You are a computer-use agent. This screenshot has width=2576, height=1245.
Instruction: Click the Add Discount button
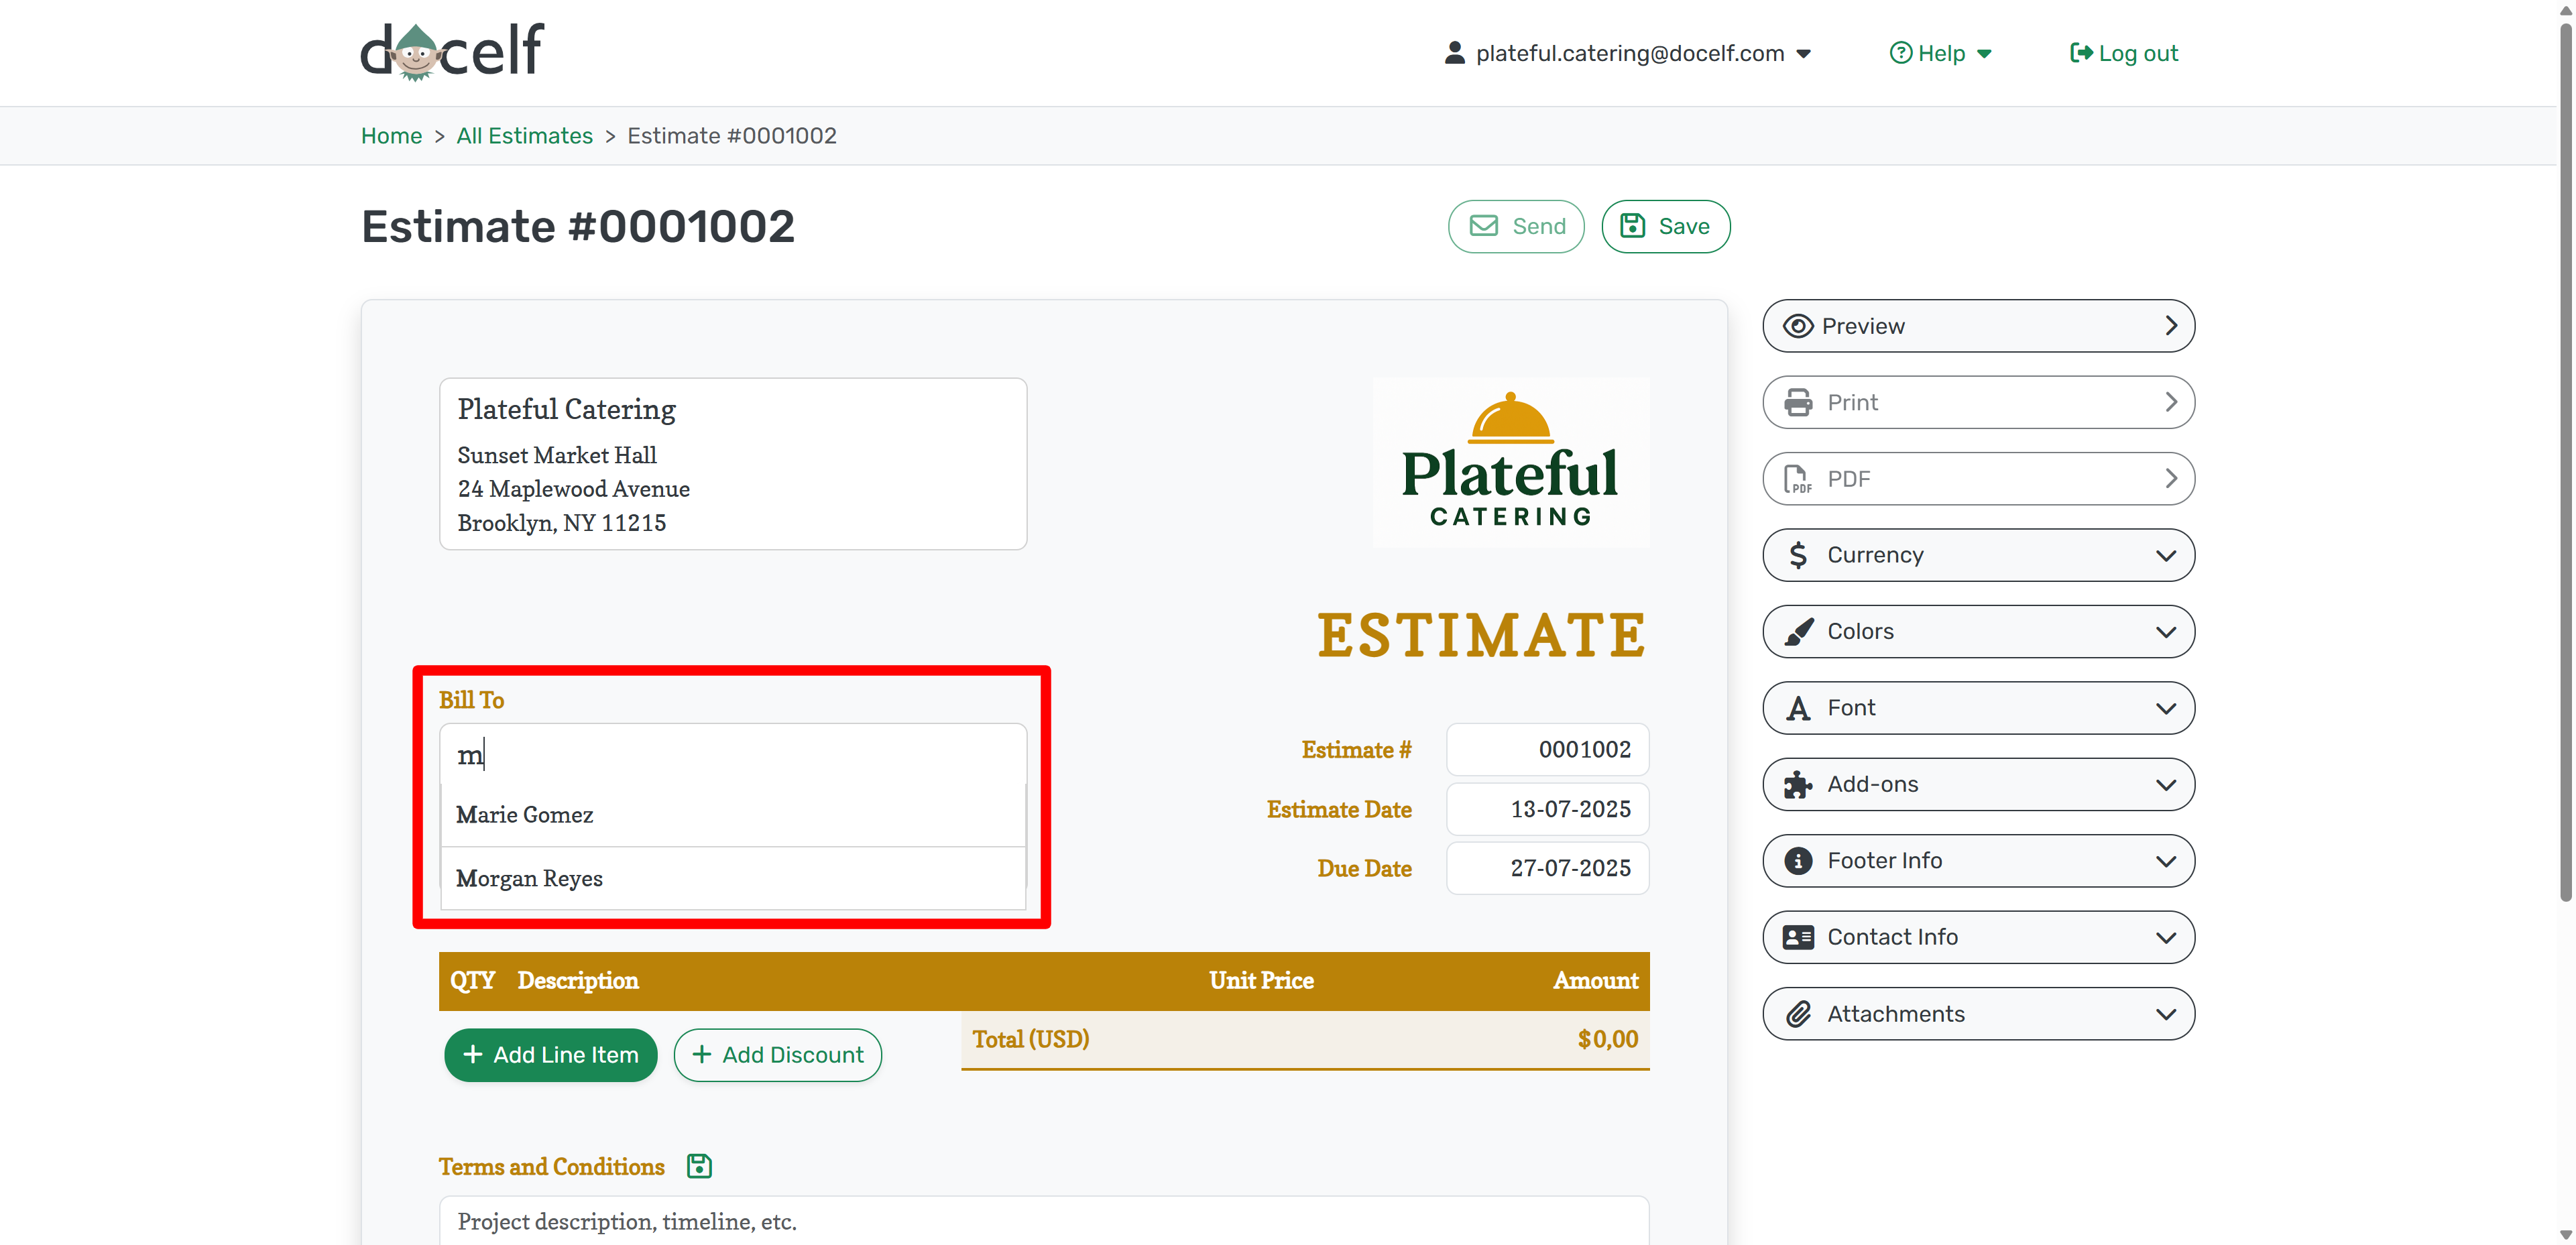point(777,1054)
